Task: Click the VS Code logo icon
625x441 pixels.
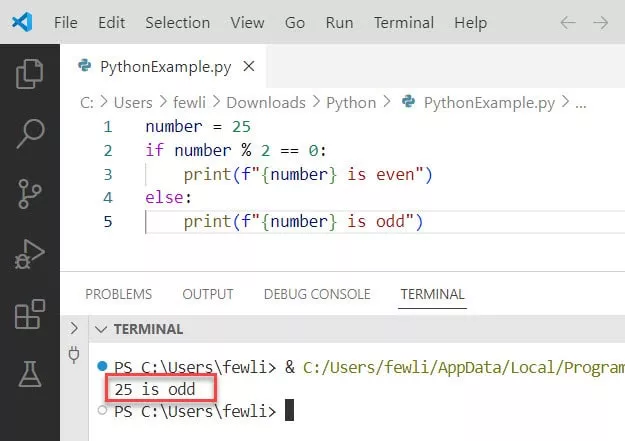Action: (22, 21)
